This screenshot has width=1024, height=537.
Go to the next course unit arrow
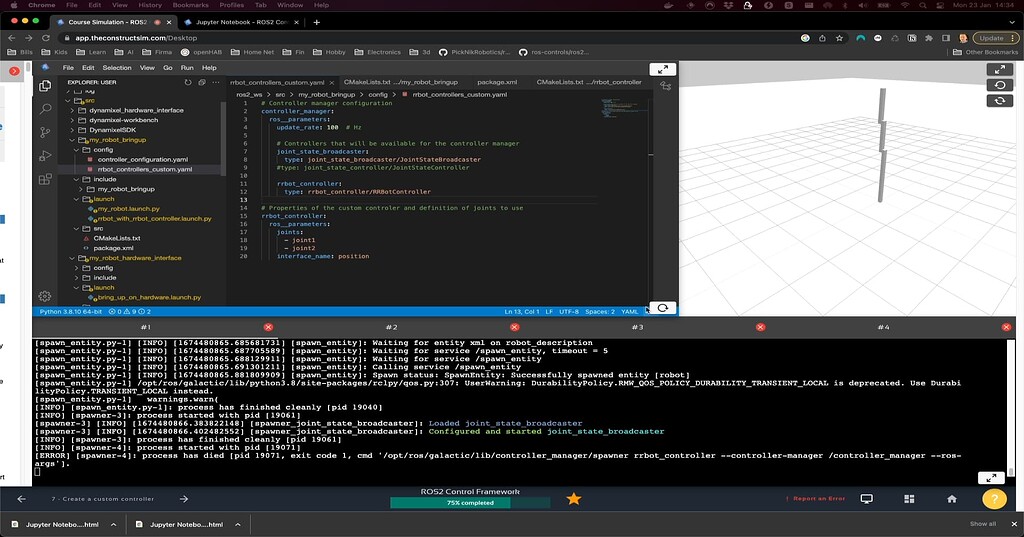click(x=184, y=498)
